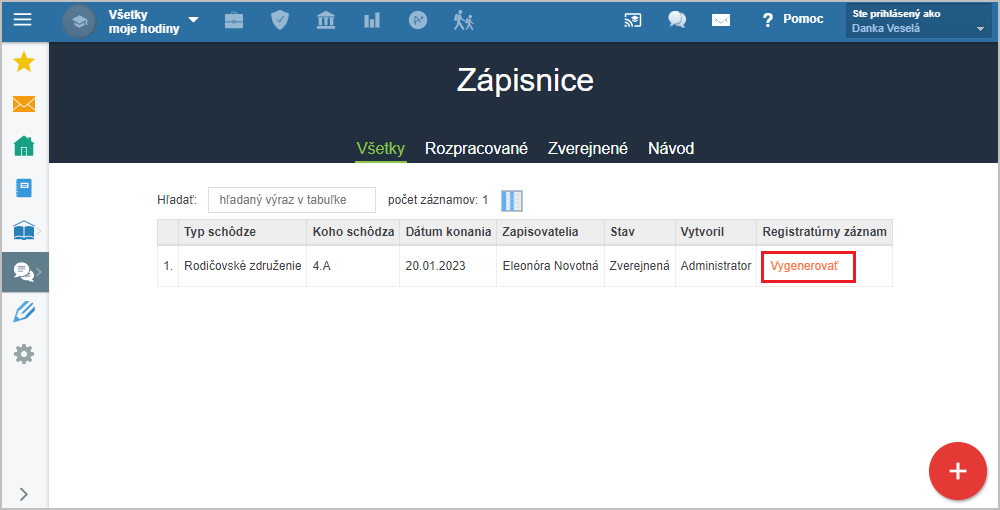Open the blue pen icon in sidebar

[24, 312]
